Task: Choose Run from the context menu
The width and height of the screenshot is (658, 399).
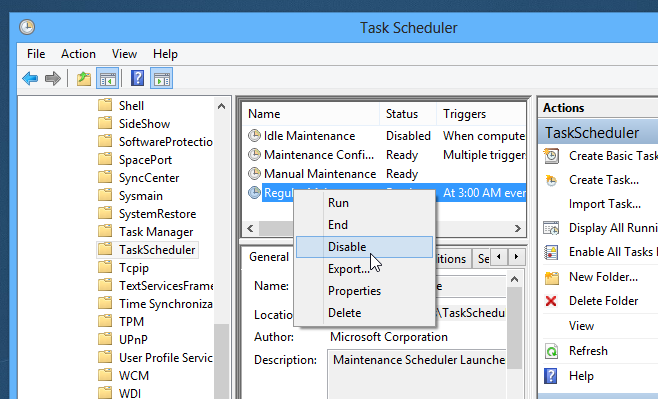Action: pos(364,203)
